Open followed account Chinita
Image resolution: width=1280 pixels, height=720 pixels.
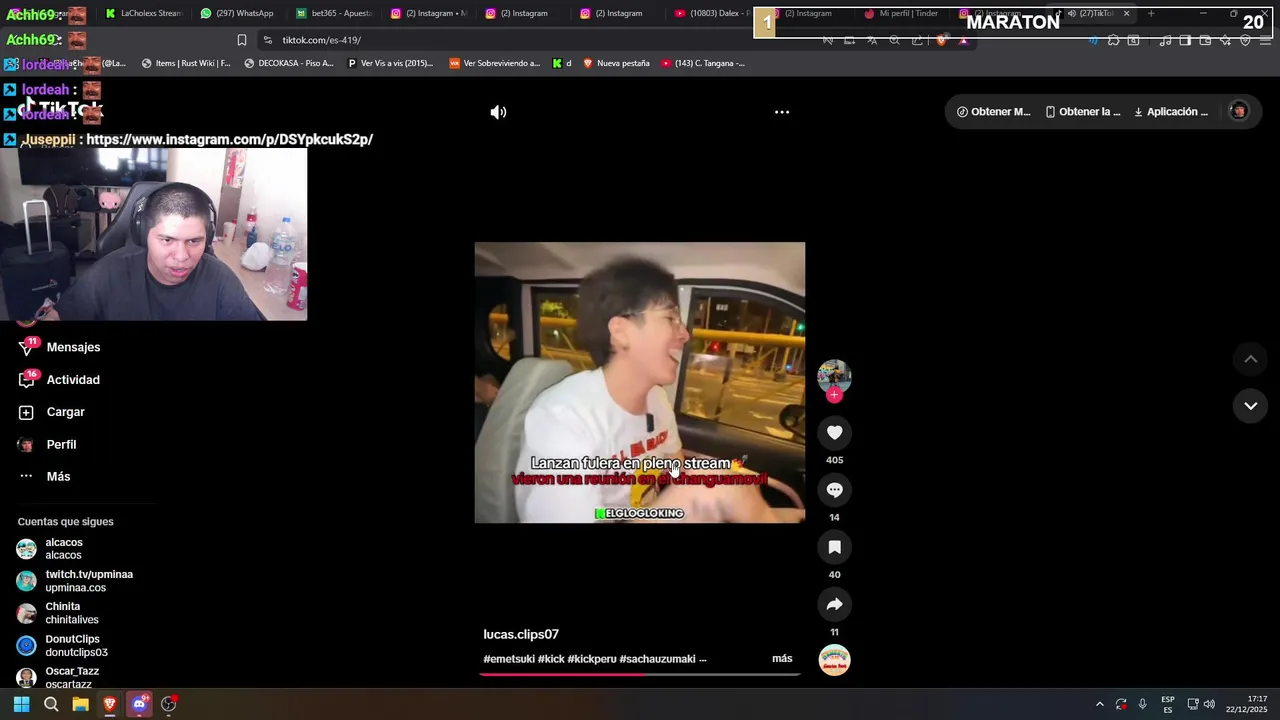pos(71,613)
